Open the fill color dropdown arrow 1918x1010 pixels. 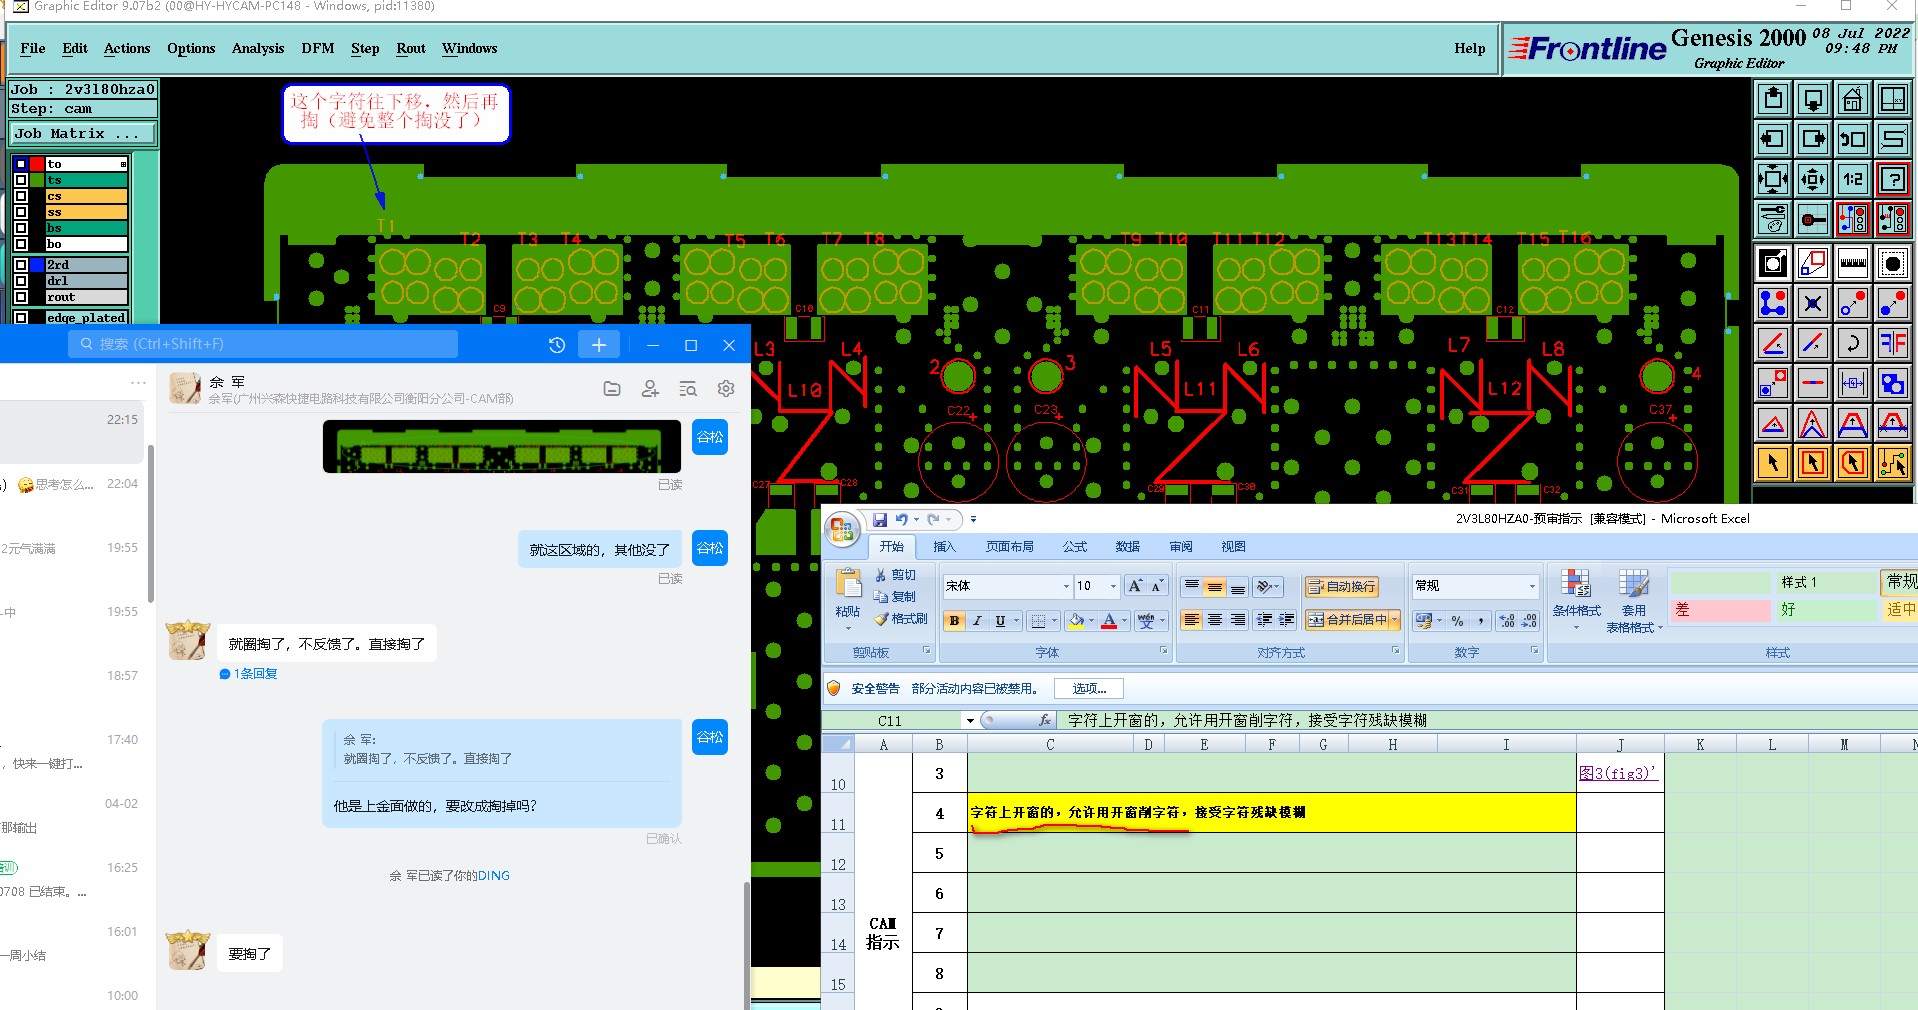click(x=1091, y=621)
